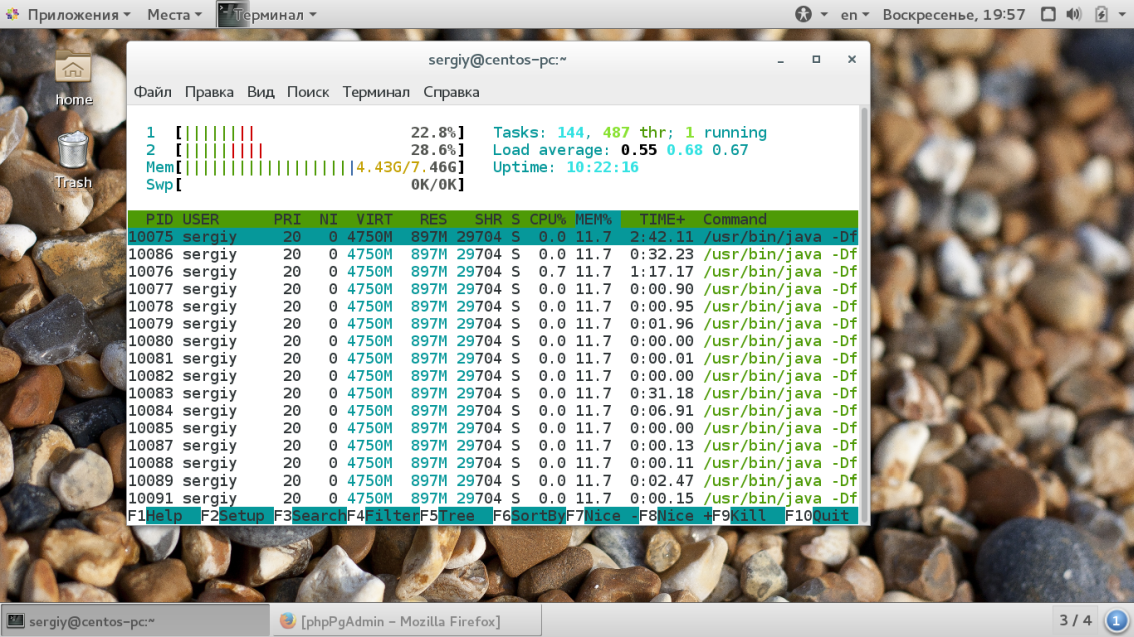Click the 3 / 4 workspace switcher
Screen dimensions: 1134x637
(x=1075, y=620)
